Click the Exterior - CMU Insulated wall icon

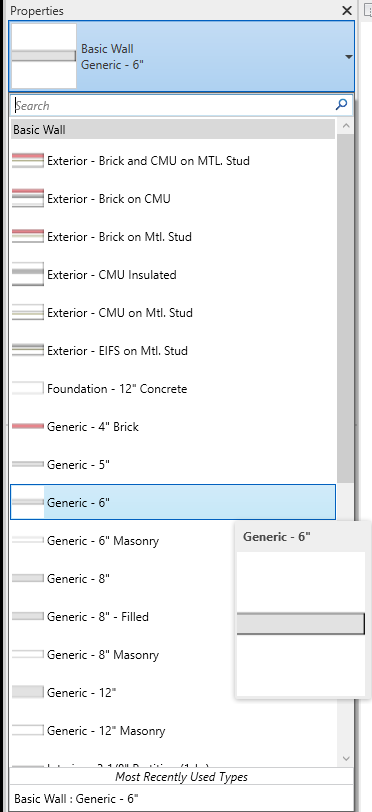coord(28,274)
